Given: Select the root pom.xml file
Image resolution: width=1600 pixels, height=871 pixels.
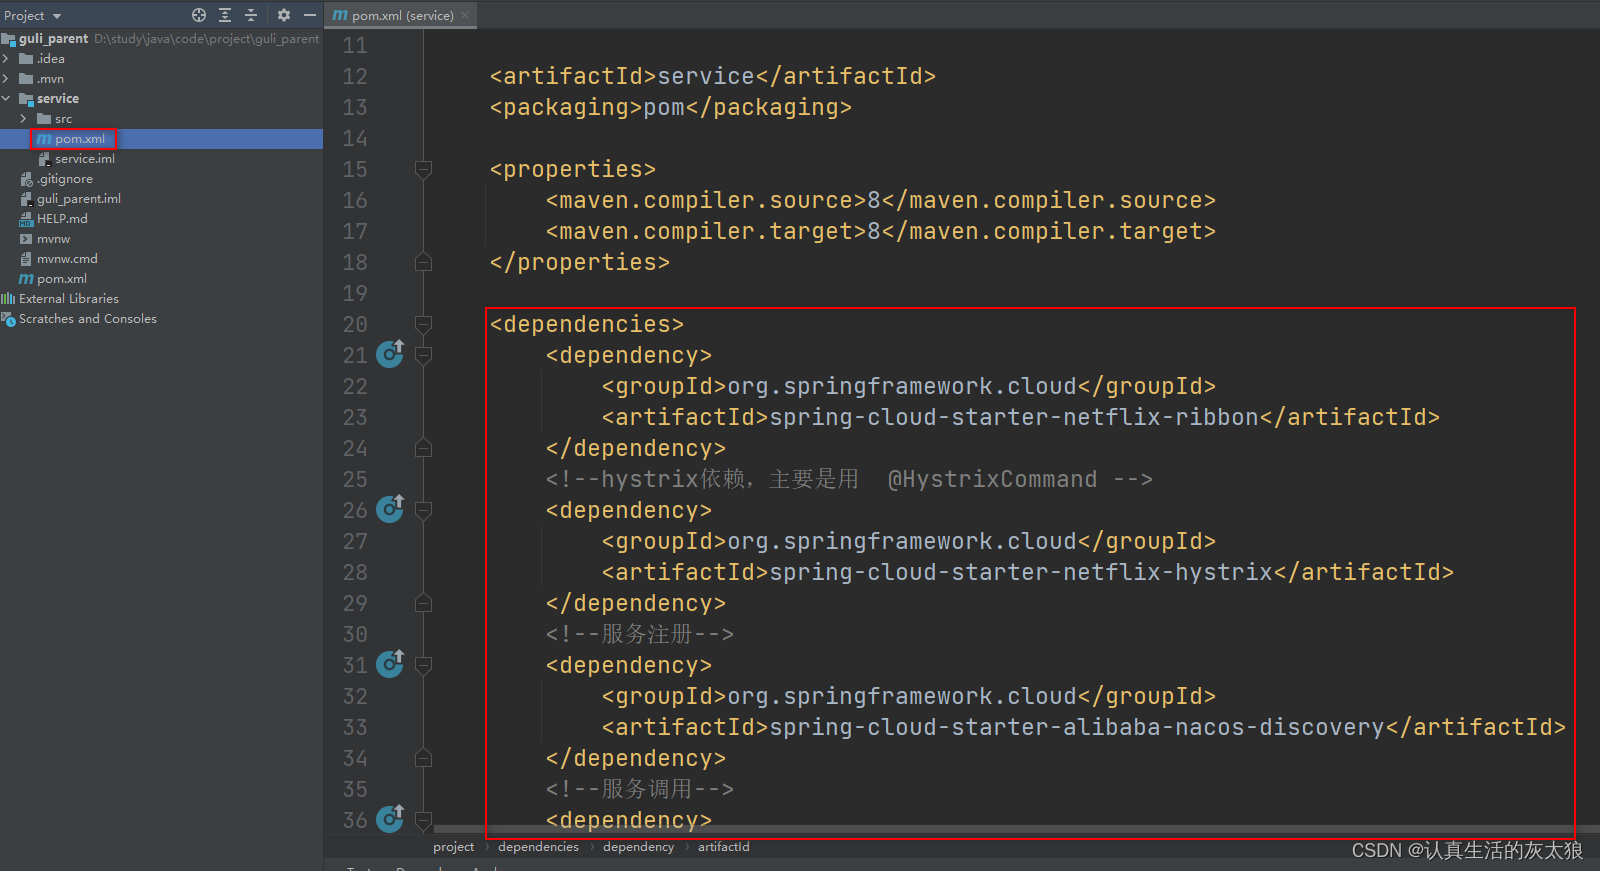Looking at the screenshot, I should pyautogui.click(x=54, y=279).
